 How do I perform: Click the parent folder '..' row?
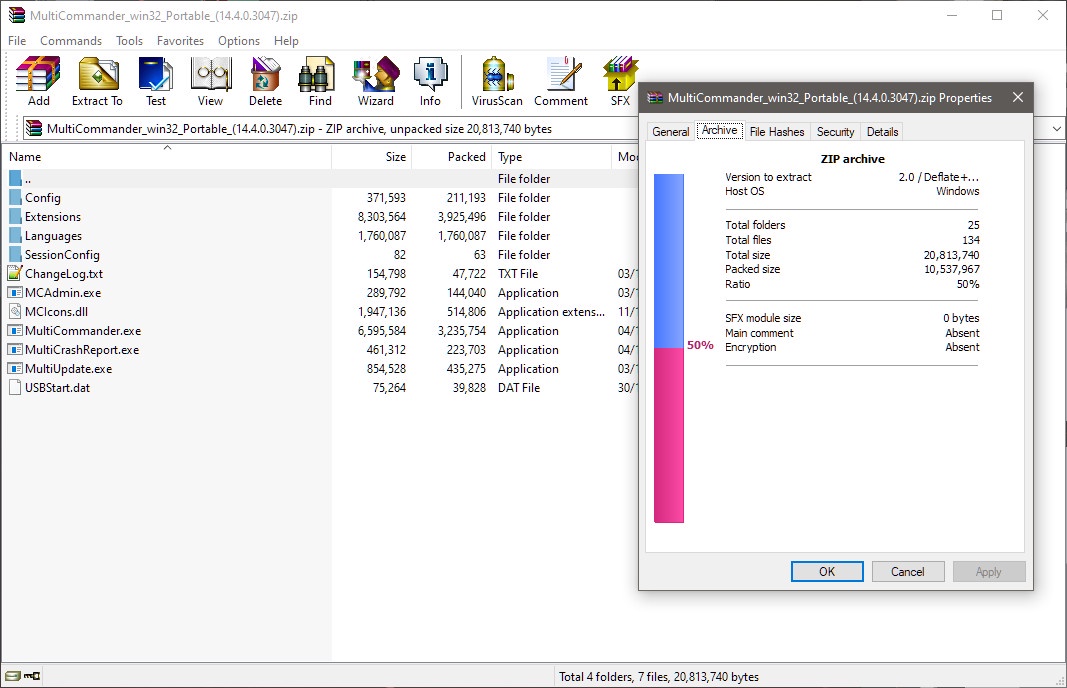320,178
